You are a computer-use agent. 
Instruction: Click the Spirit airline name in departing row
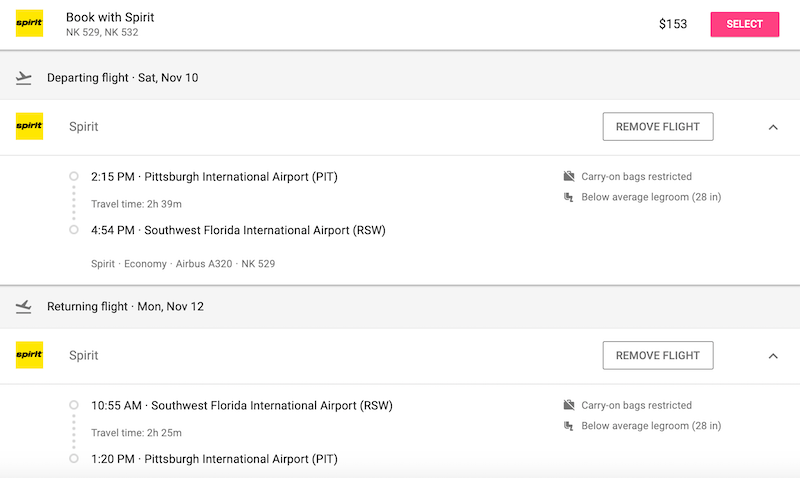84,127
